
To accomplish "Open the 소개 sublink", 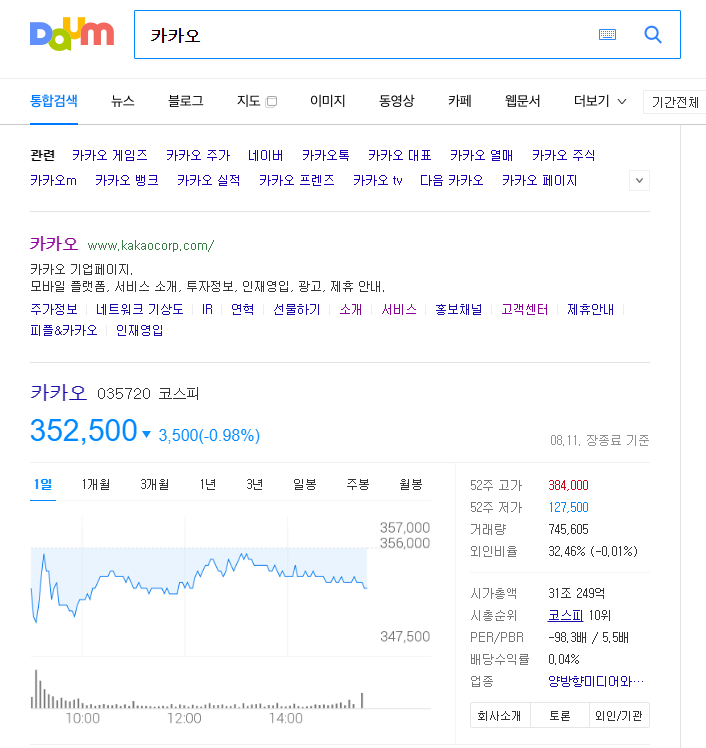I will [351, 309].
